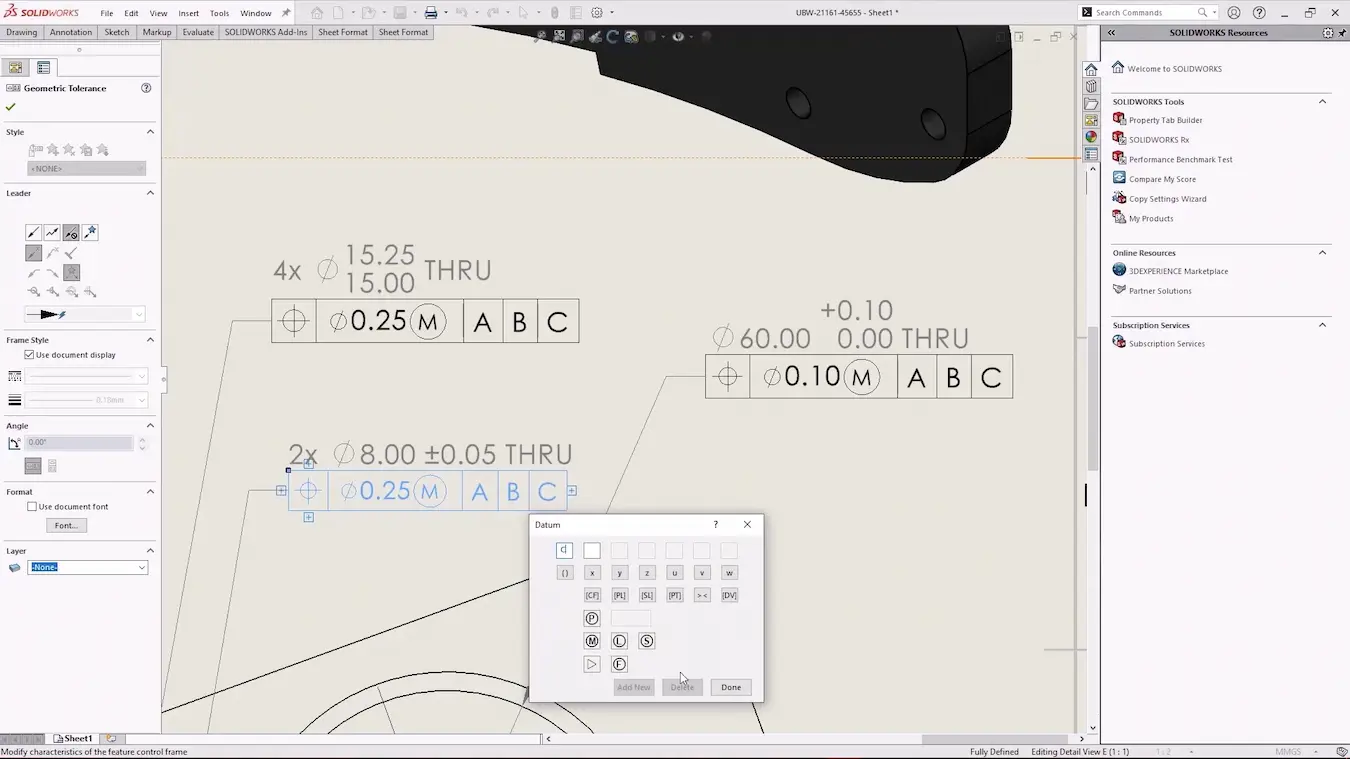Viewport: 1350px width, 759px height.
Task: Toggle the Use document display checkbox
Action: 30,355
